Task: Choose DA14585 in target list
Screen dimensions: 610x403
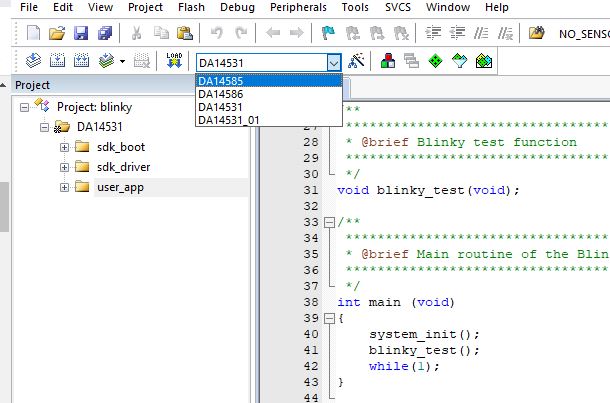Action: point(269,81)
